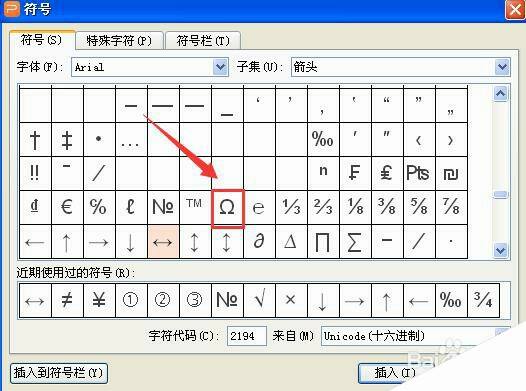Pick the double exclamation ‼ symbol
Screen dimensions: 526x391
point(35,174)
